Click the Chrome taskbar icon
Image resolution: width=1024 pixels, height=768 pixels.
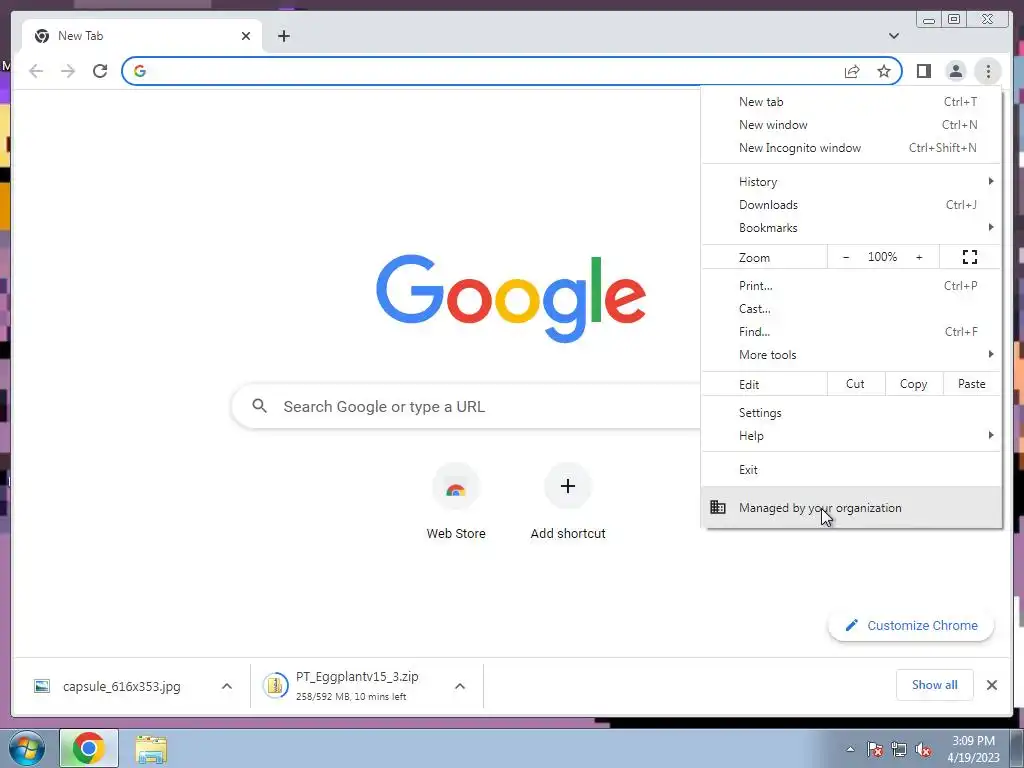tap(89, 748)
